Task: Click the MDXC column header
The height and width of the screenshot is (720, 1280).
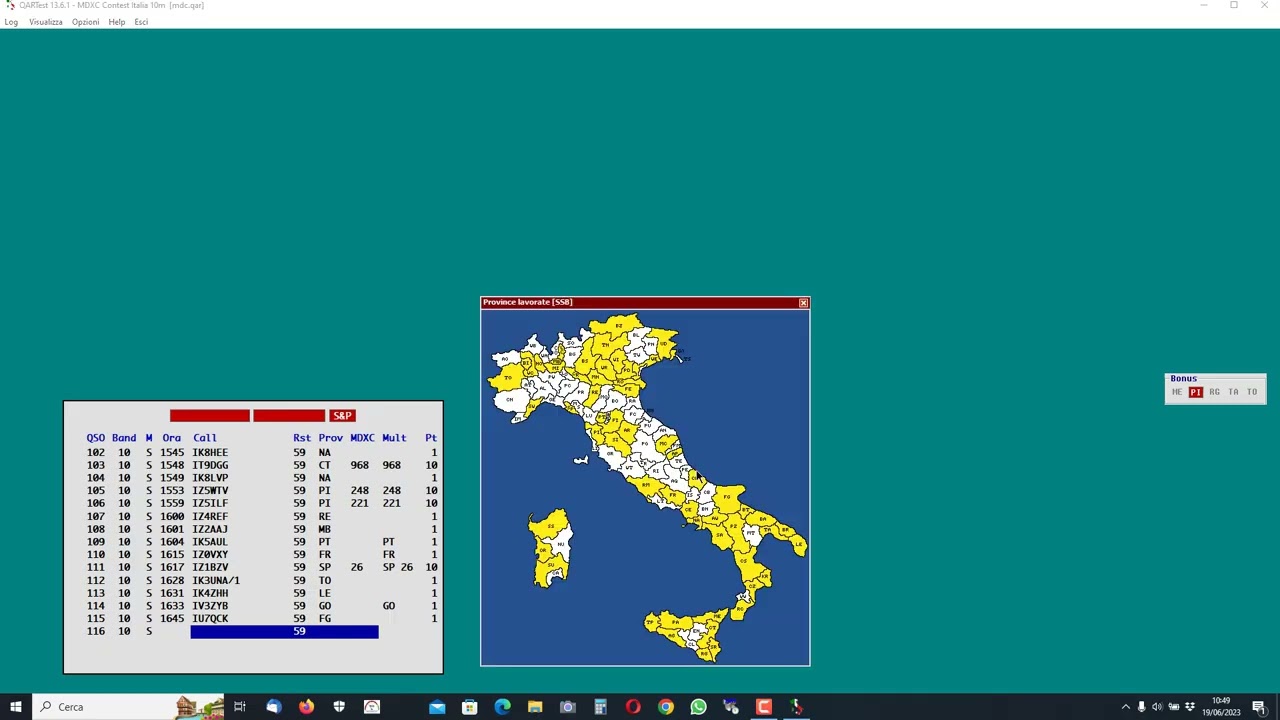Action: (362, 438)
